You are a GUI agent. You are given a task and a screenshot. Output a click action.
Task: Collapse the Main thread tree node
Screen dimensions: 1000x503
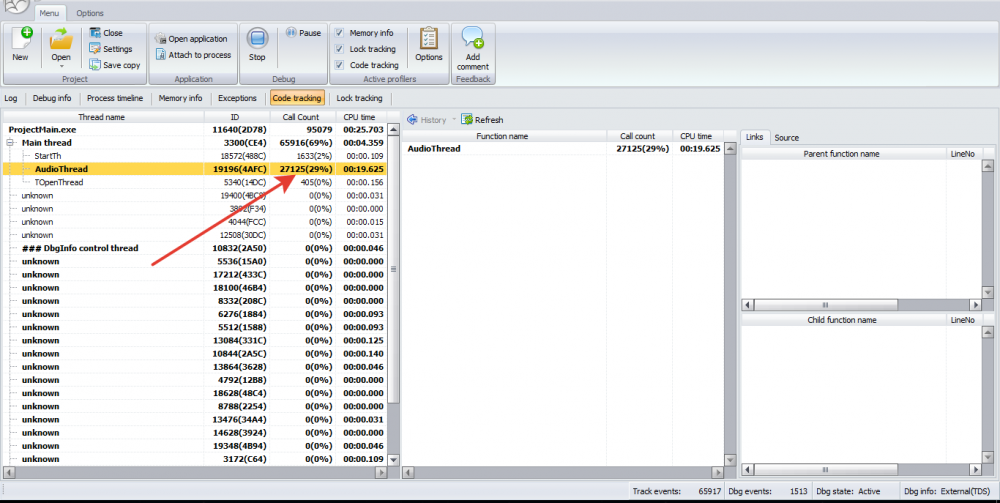click(x=11, y=143)
